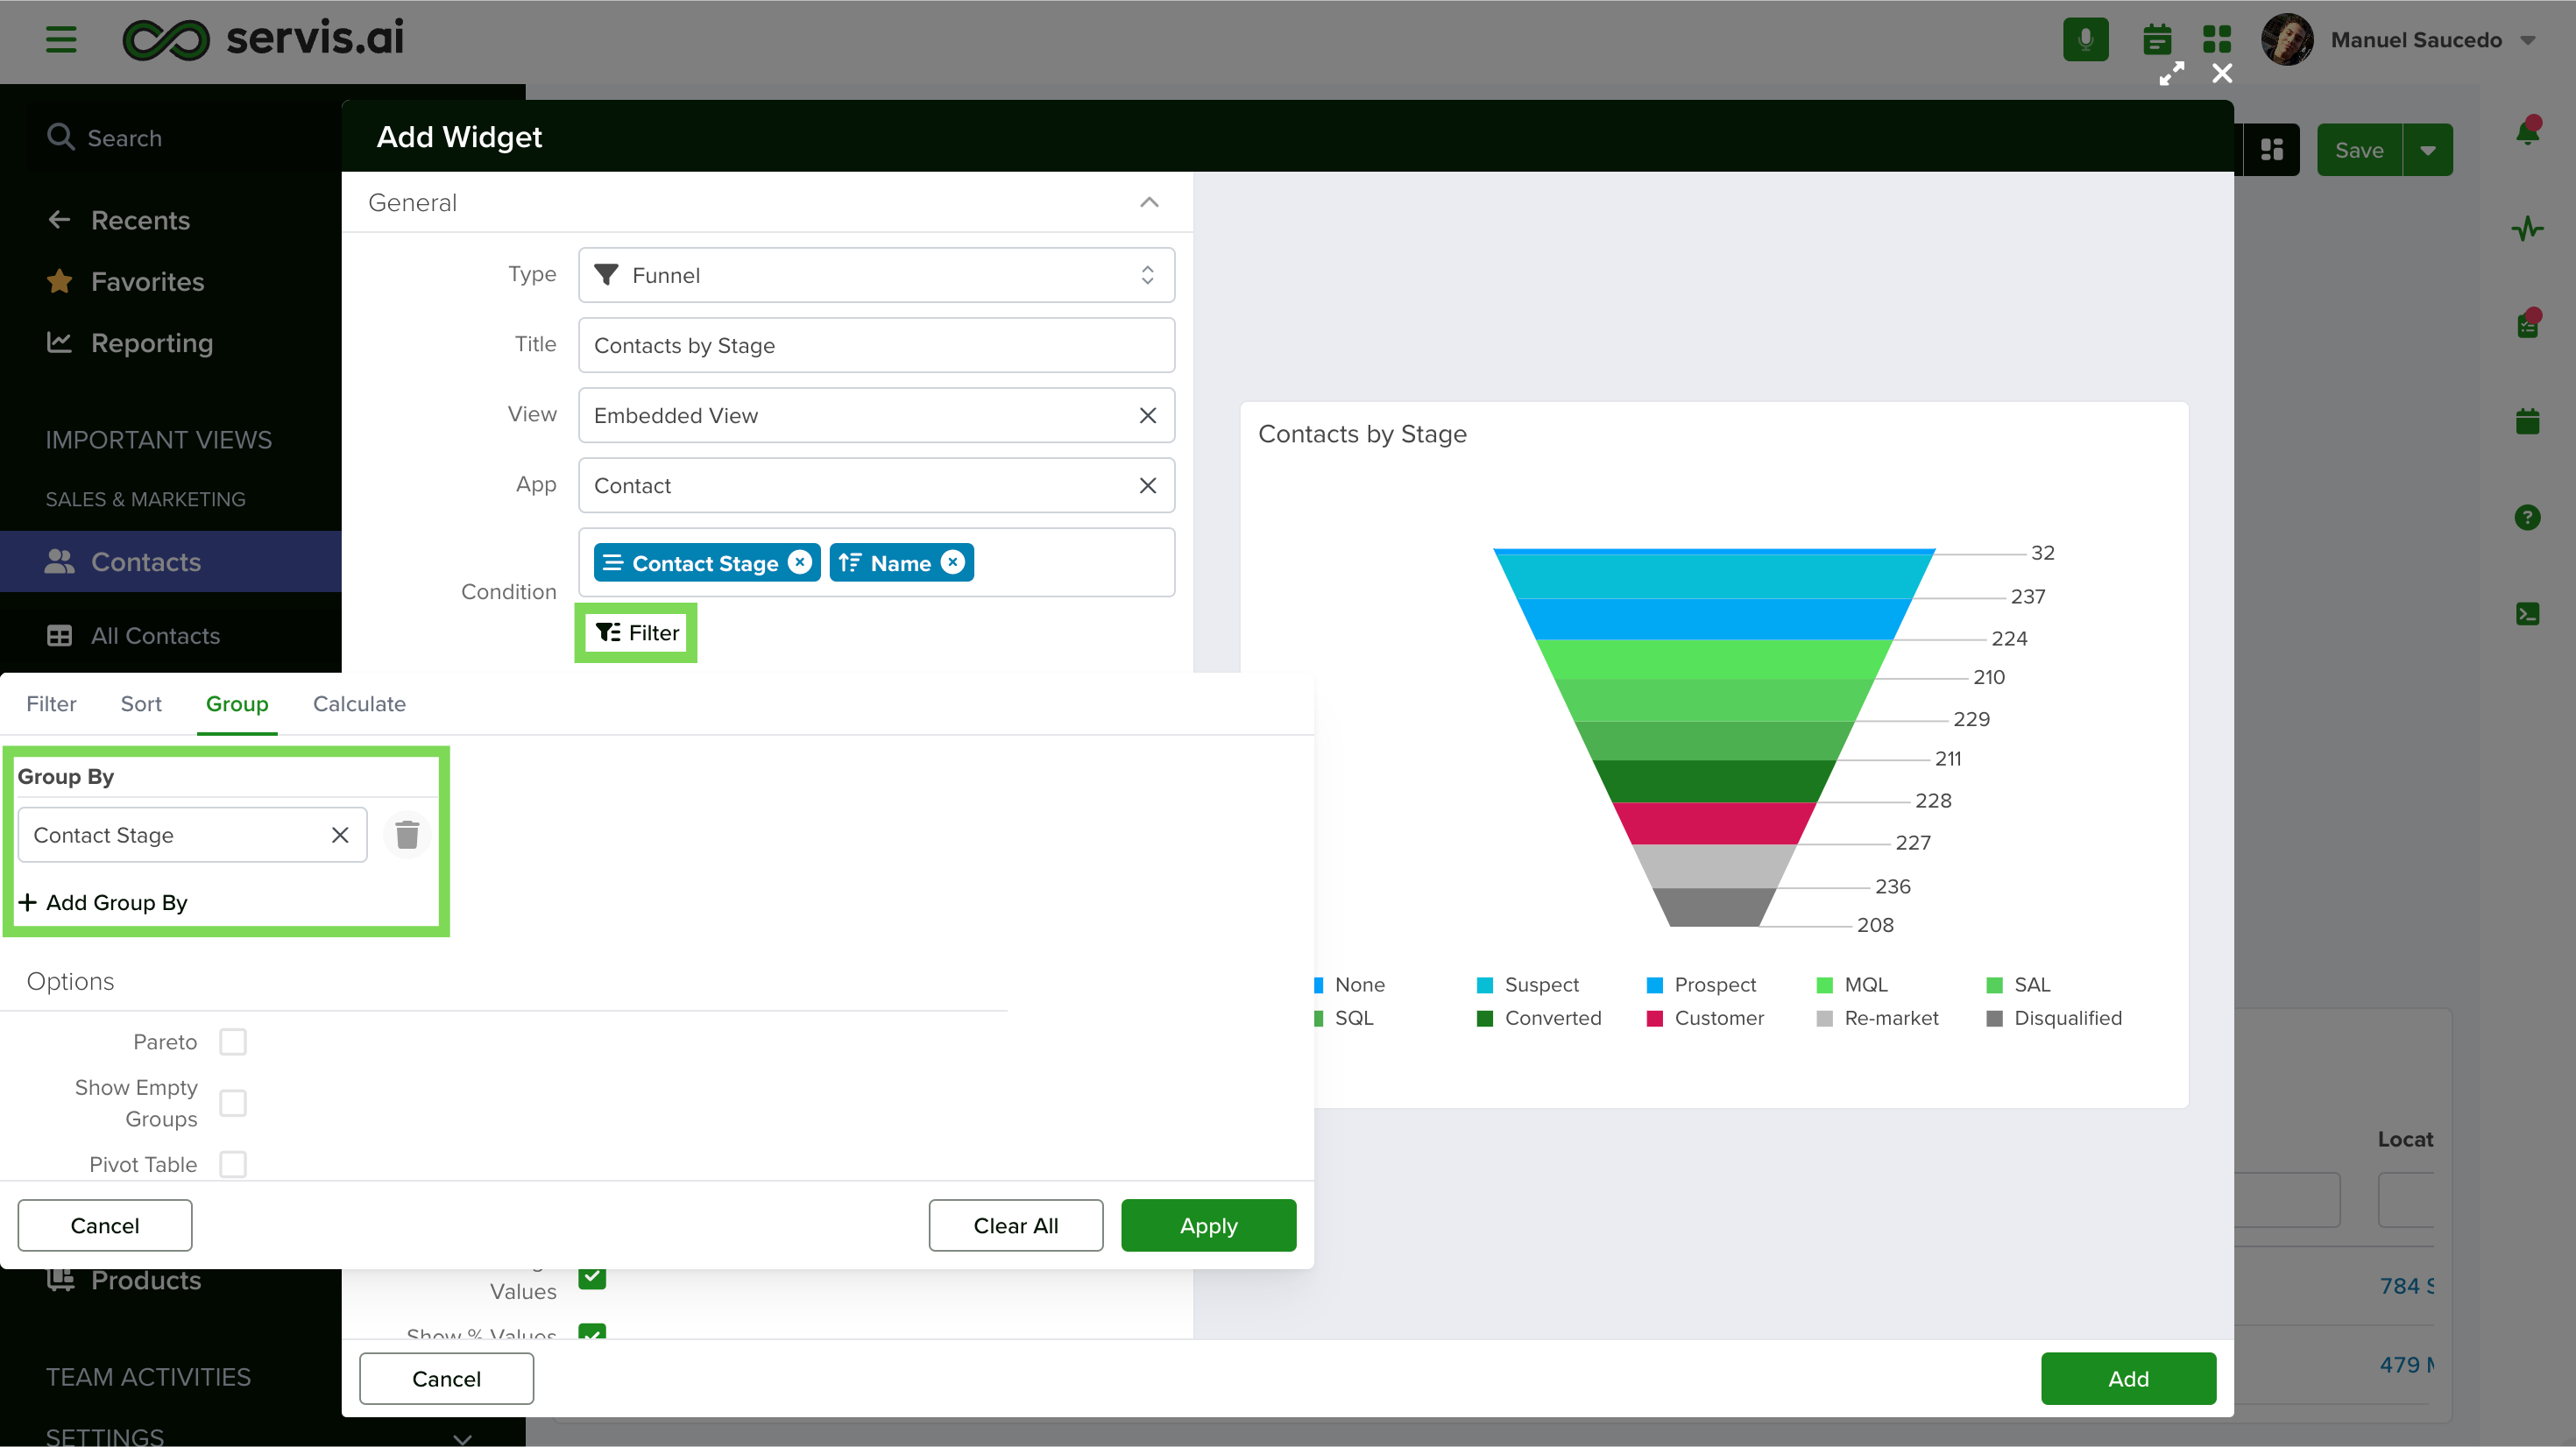
Task: Open the calendar icon in top bar
Action: tap(2157, 40)
